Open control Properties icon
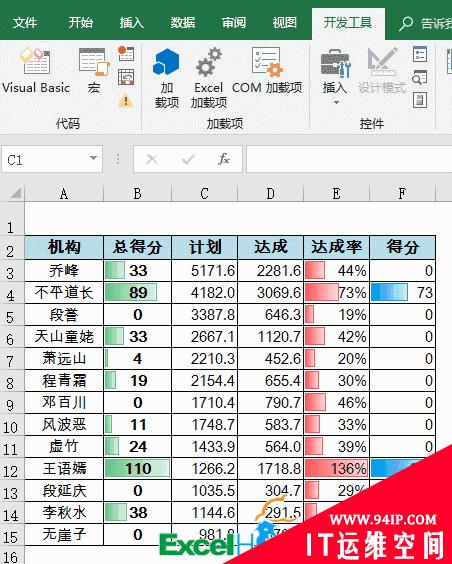 (420, 54)
